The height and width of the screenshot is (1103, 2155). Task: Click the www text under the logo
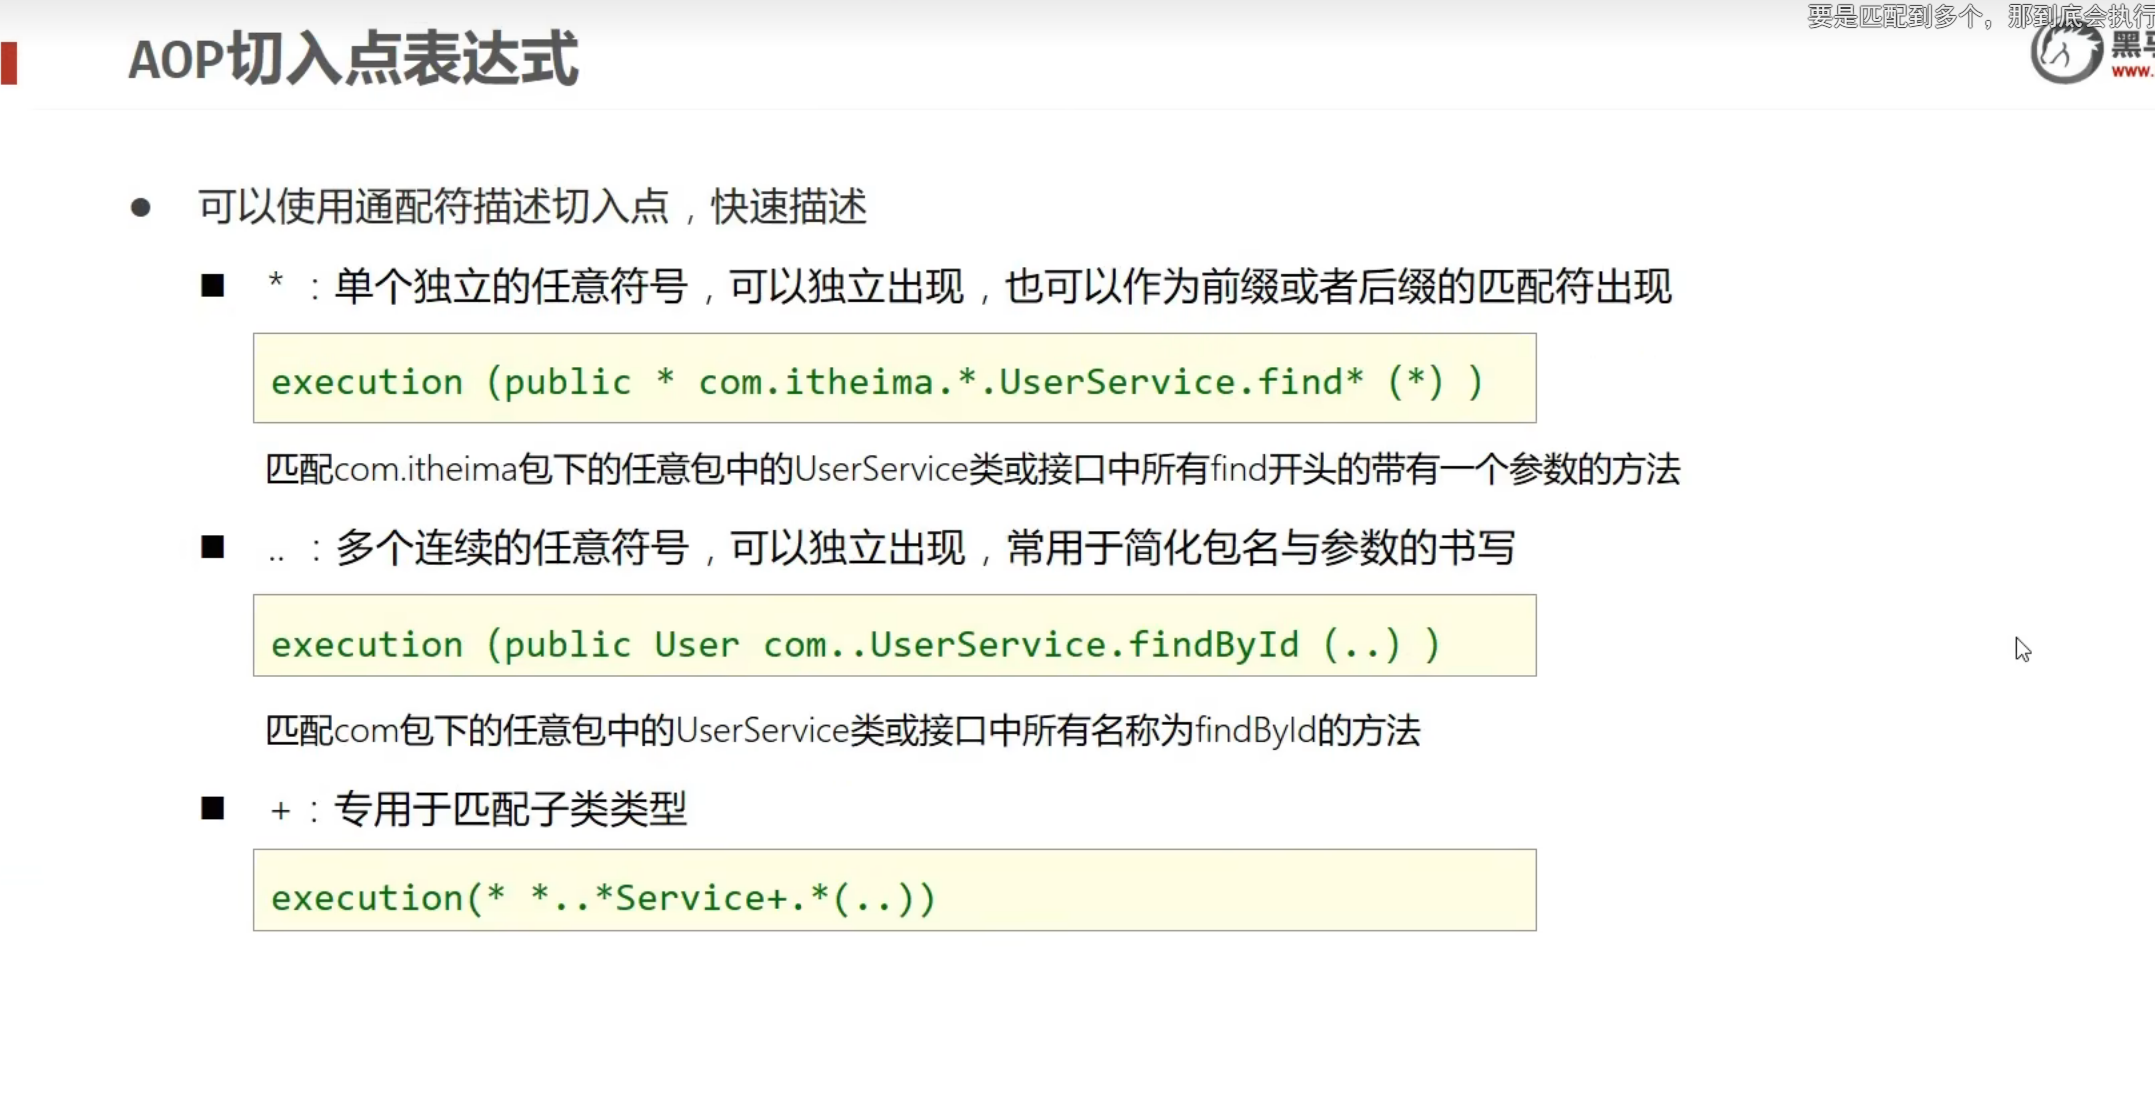2132,72
